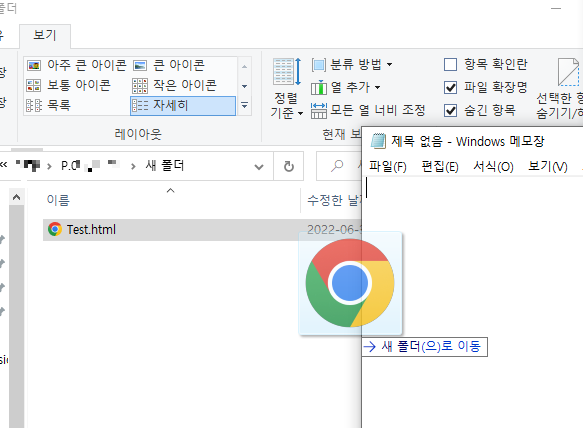Open Notepad View (보기) menu

pyautogui.click(x=548, y=167)
